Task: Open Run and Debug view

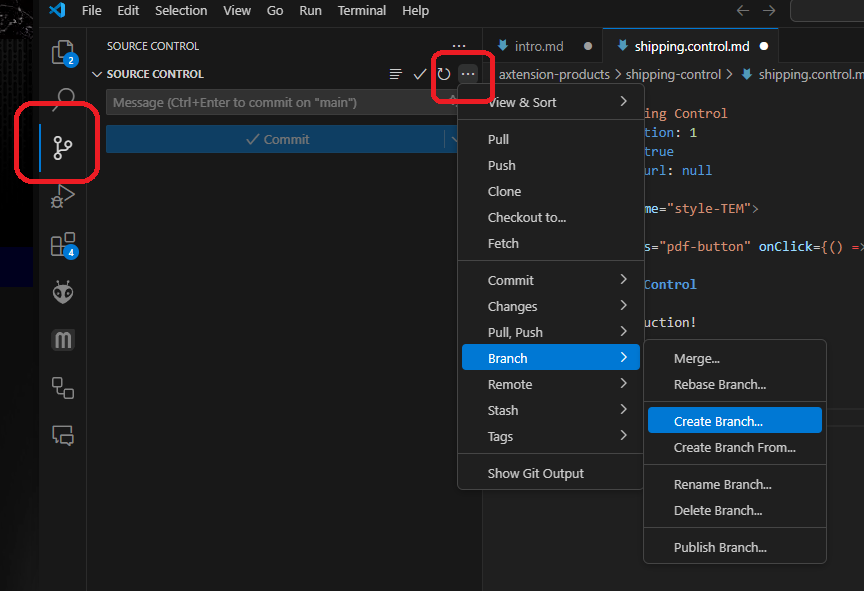Action: tap(63, 196)
